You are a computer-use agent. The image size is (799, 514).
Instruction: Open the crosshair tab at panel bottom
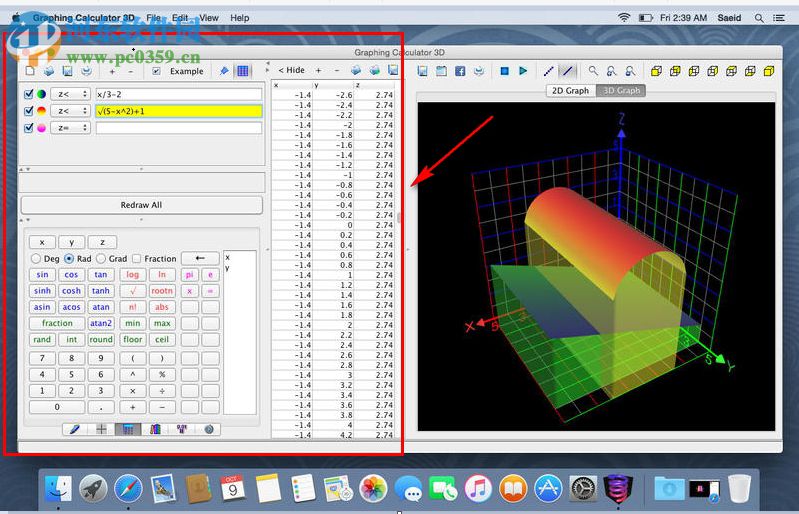point(101,429)
